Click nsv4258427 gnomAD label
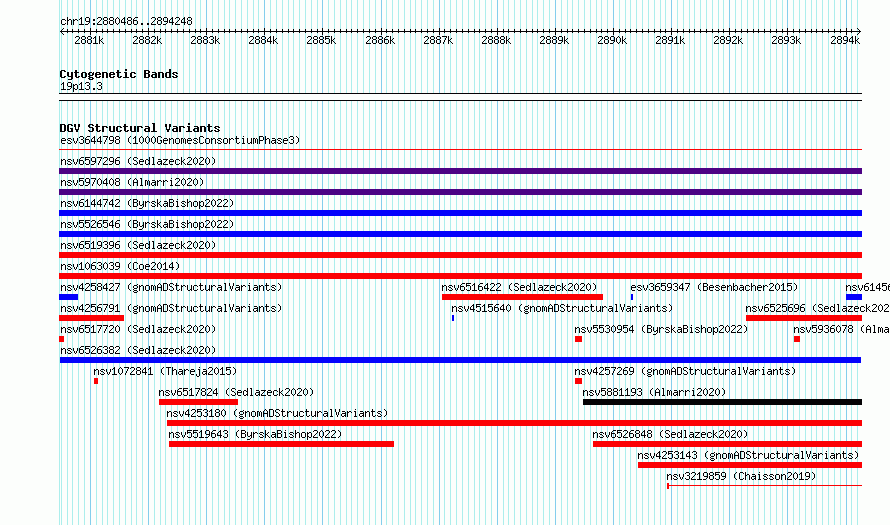This screenshot has width=890, height=525. [171, 287]
